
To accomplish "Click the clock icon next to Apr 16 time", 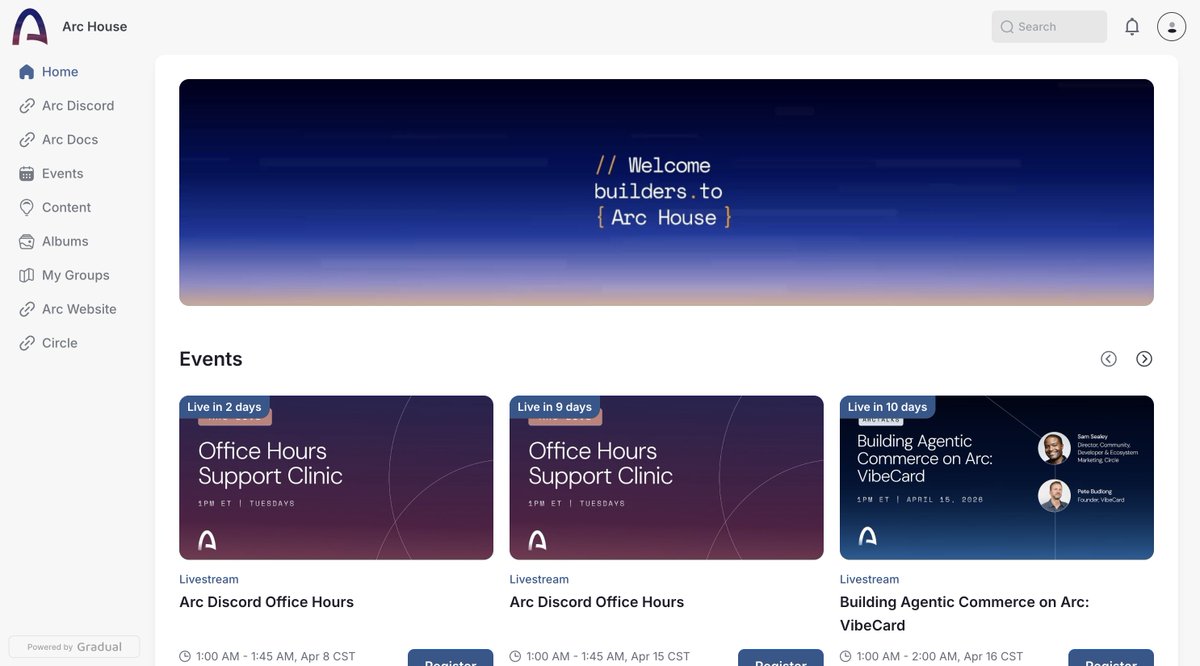I will pyautogui.click(x=845, y=657).
